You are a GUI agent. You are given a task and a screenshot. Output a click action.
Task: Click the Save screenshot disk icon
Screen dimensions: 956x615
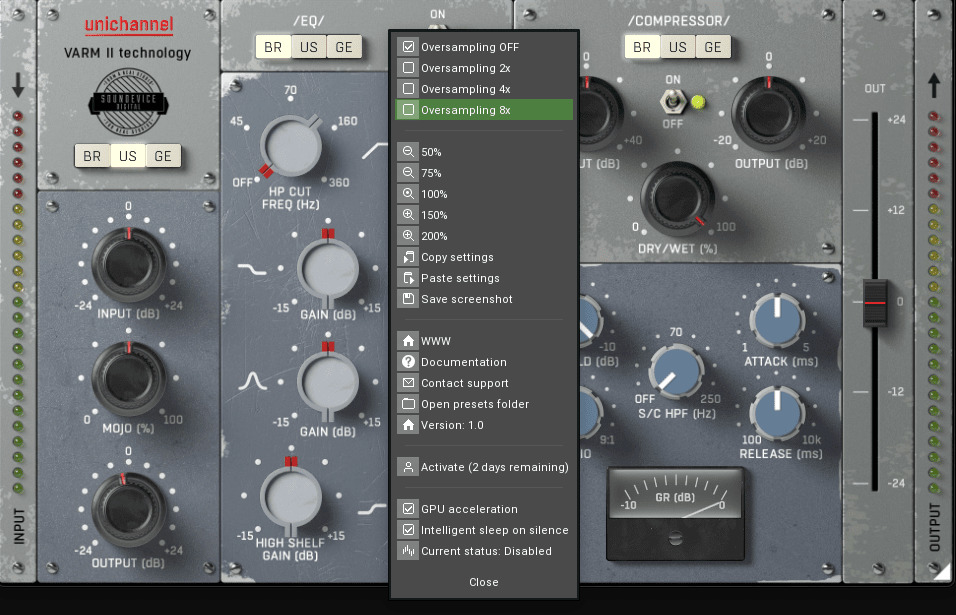click(407, 299)
